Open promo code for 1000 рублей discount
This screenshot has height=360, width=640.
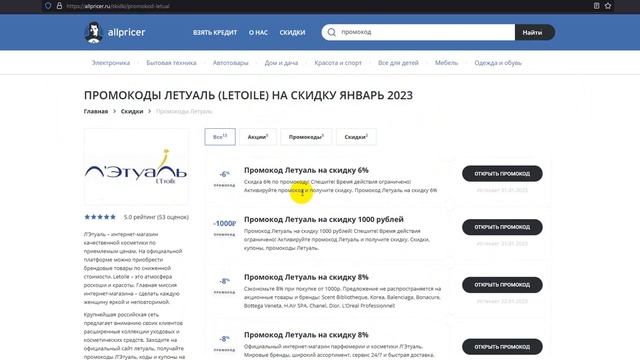[502, 227]
